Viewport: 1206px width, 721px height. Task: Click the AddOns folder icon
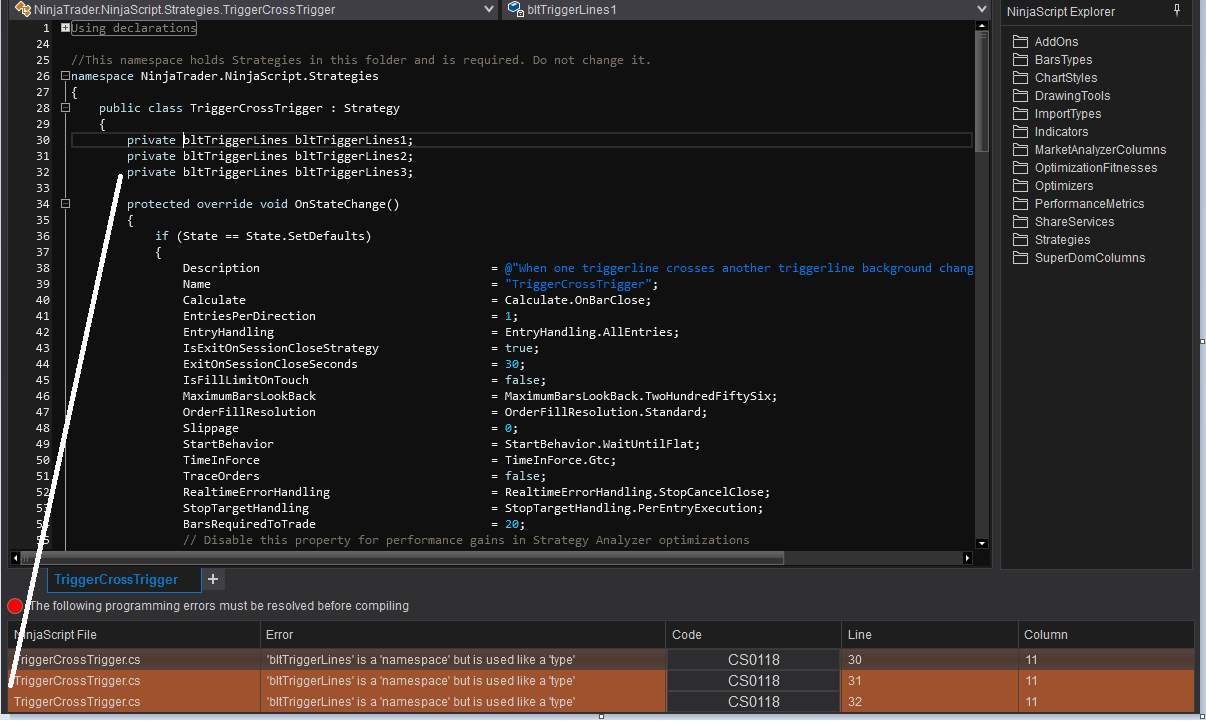(1020, 42)
